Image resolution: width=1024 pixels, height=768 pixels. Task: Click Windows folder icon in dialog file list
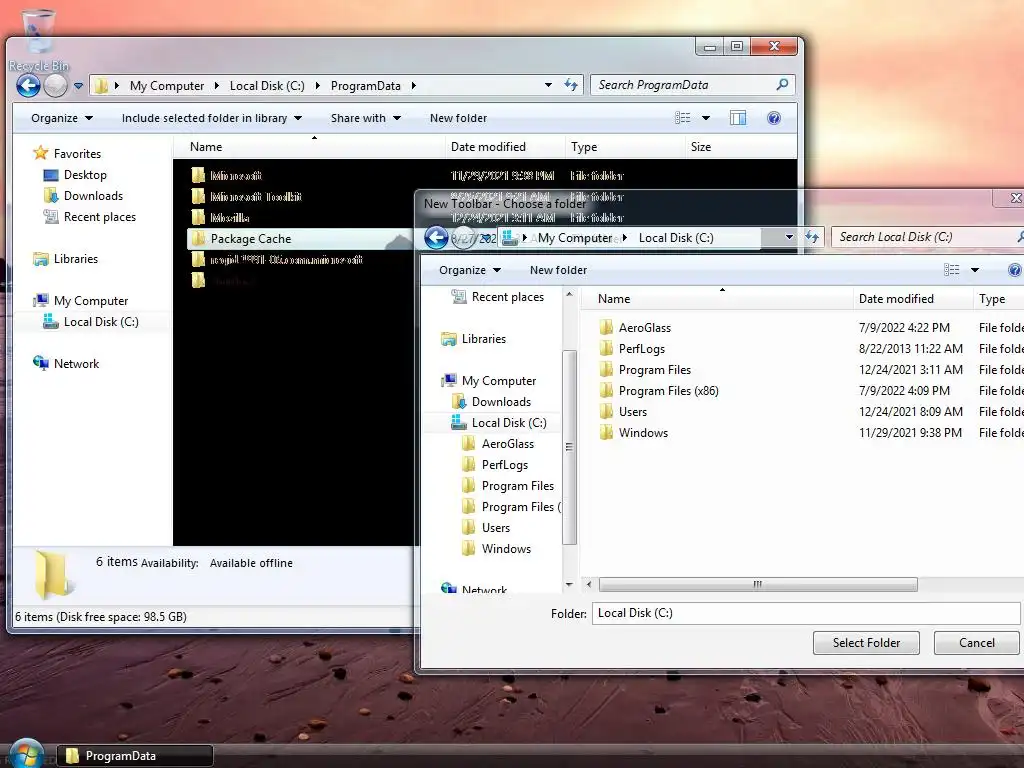606,432
